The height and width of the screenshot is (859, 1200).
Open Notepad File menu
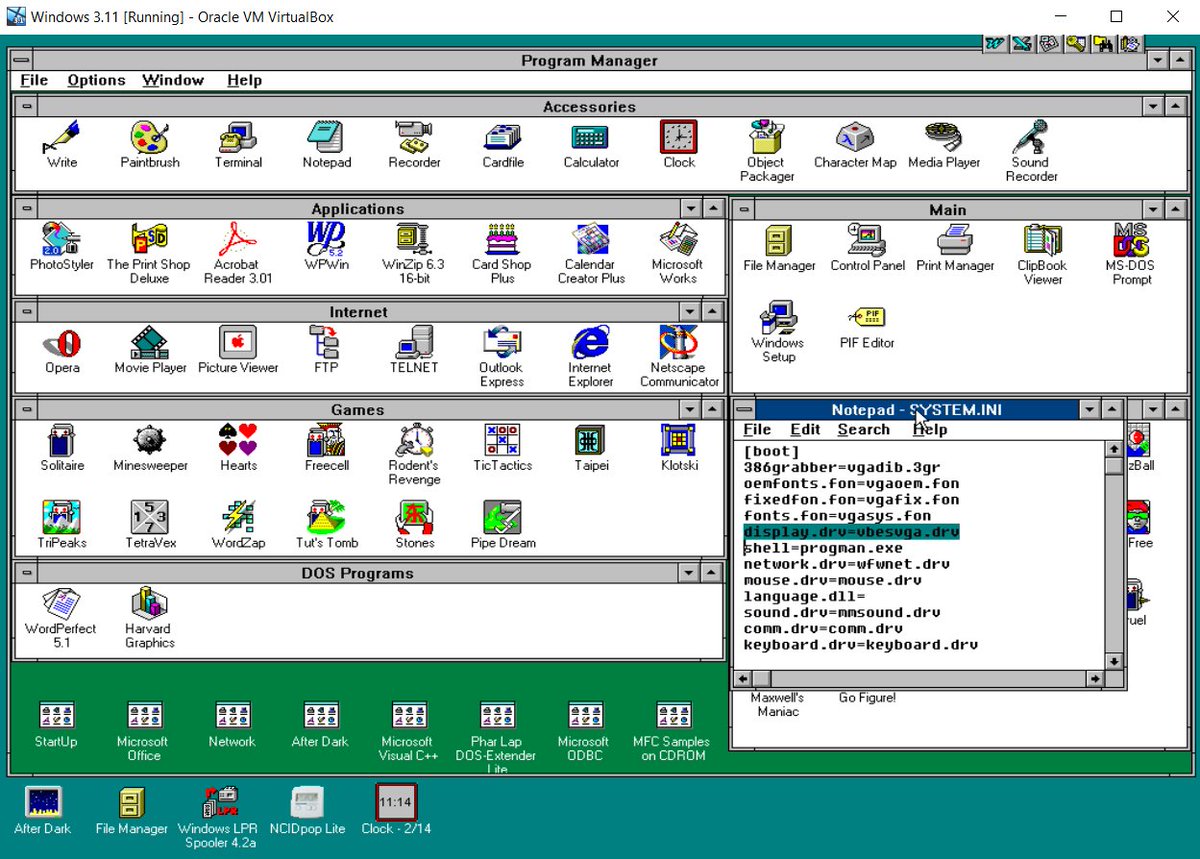tap(757, 429)
